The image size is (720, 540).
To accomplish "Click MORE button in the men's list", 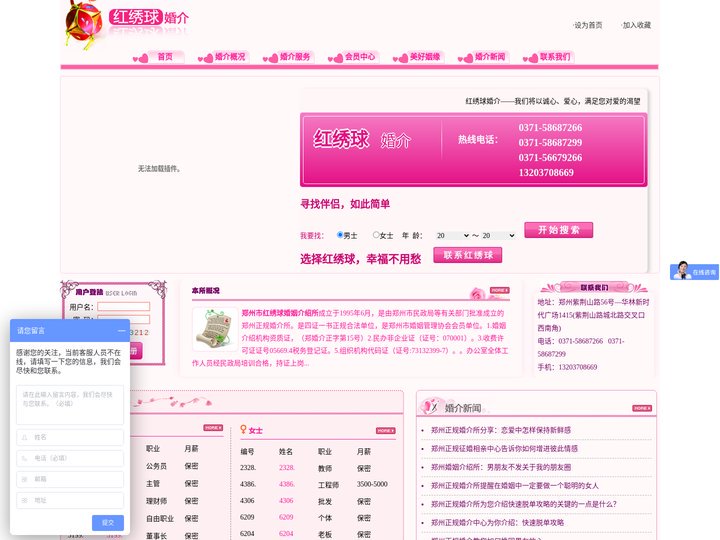I will pos(213,428).
